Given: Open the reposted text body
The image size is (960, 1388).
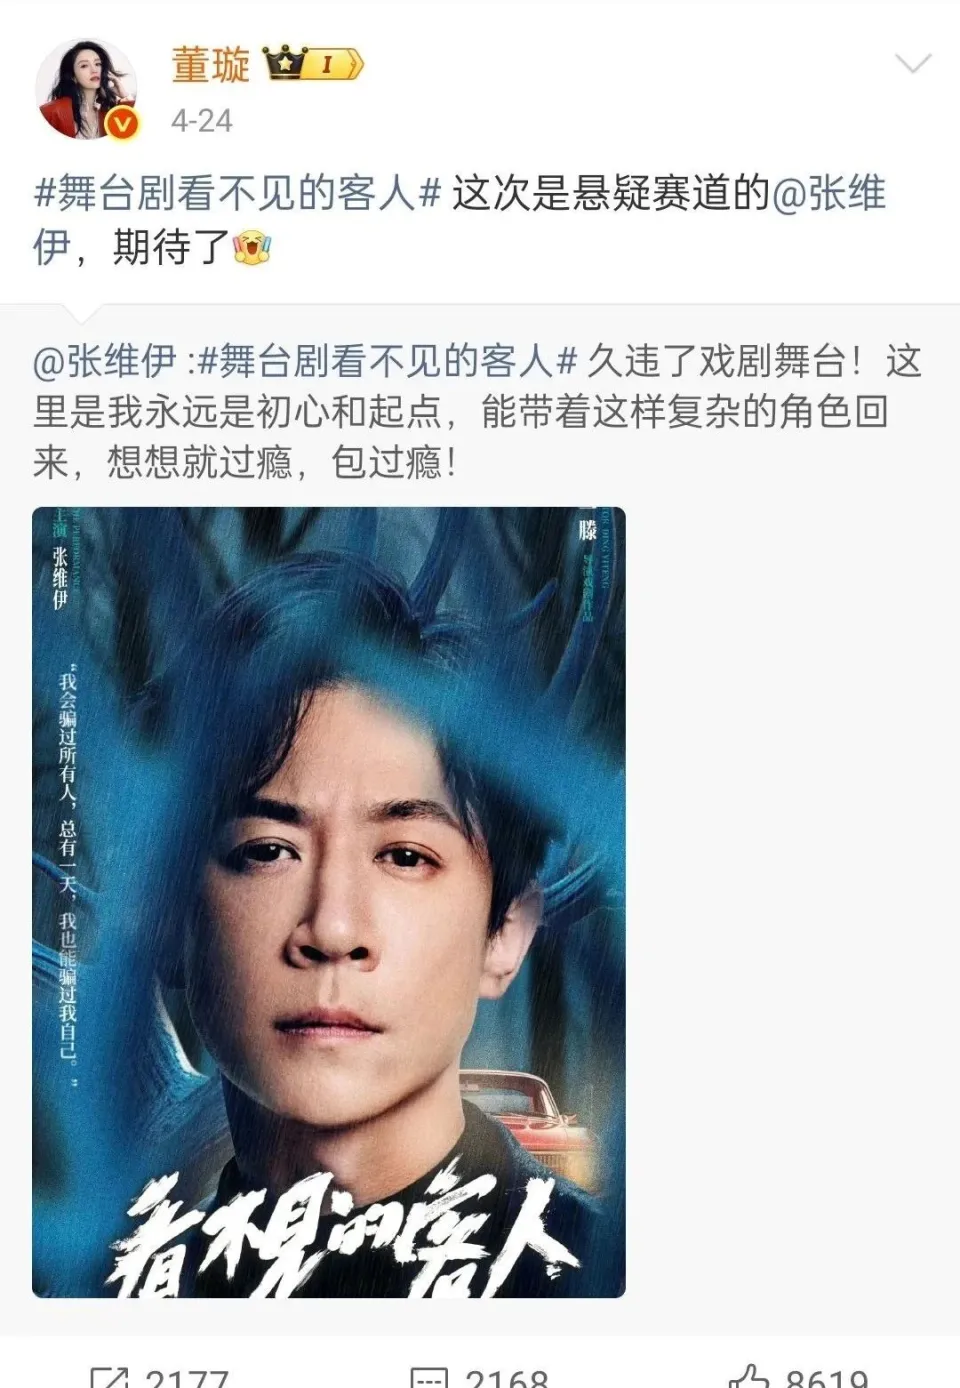Looking at the screenshot, I should tap(477, 411).
